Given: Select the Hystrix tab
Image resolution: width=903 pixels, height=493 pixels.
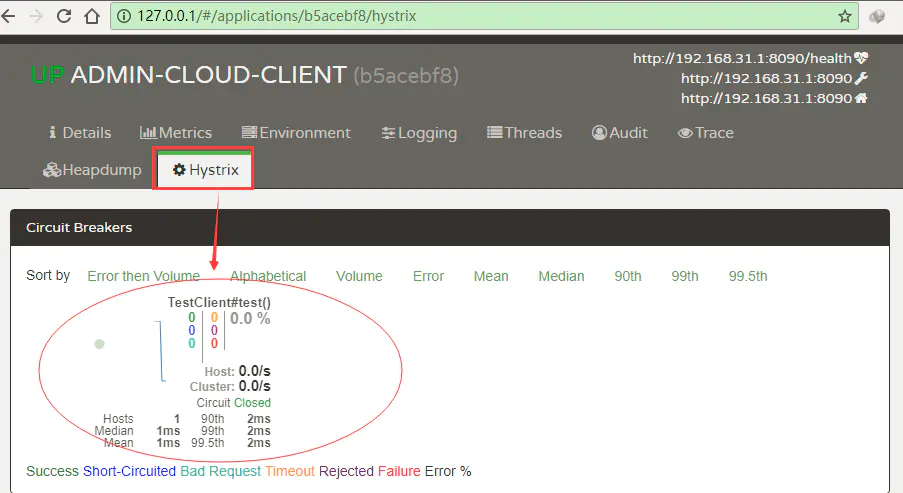Looking at the screenshot, I should tap(204, 169).
